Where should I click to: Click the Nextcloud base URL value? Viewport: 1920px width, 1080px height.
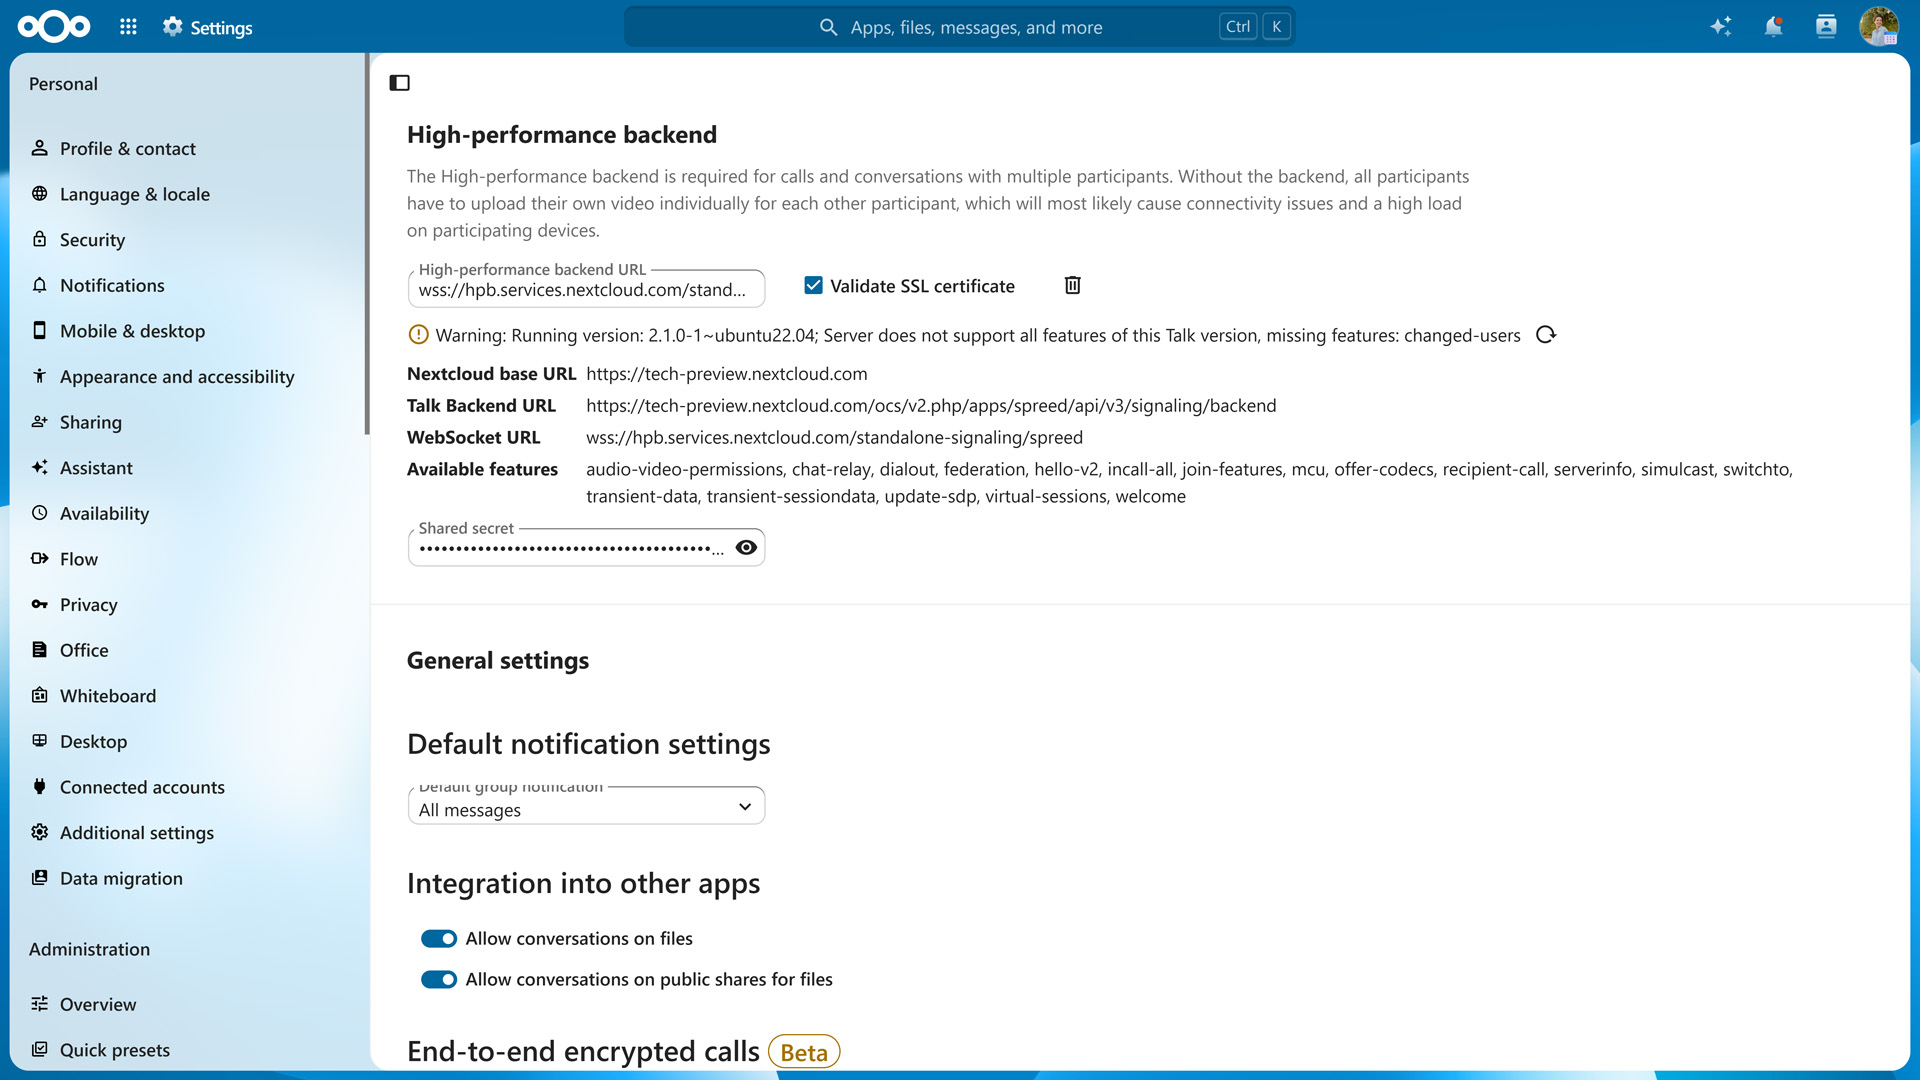pos(727,374)
